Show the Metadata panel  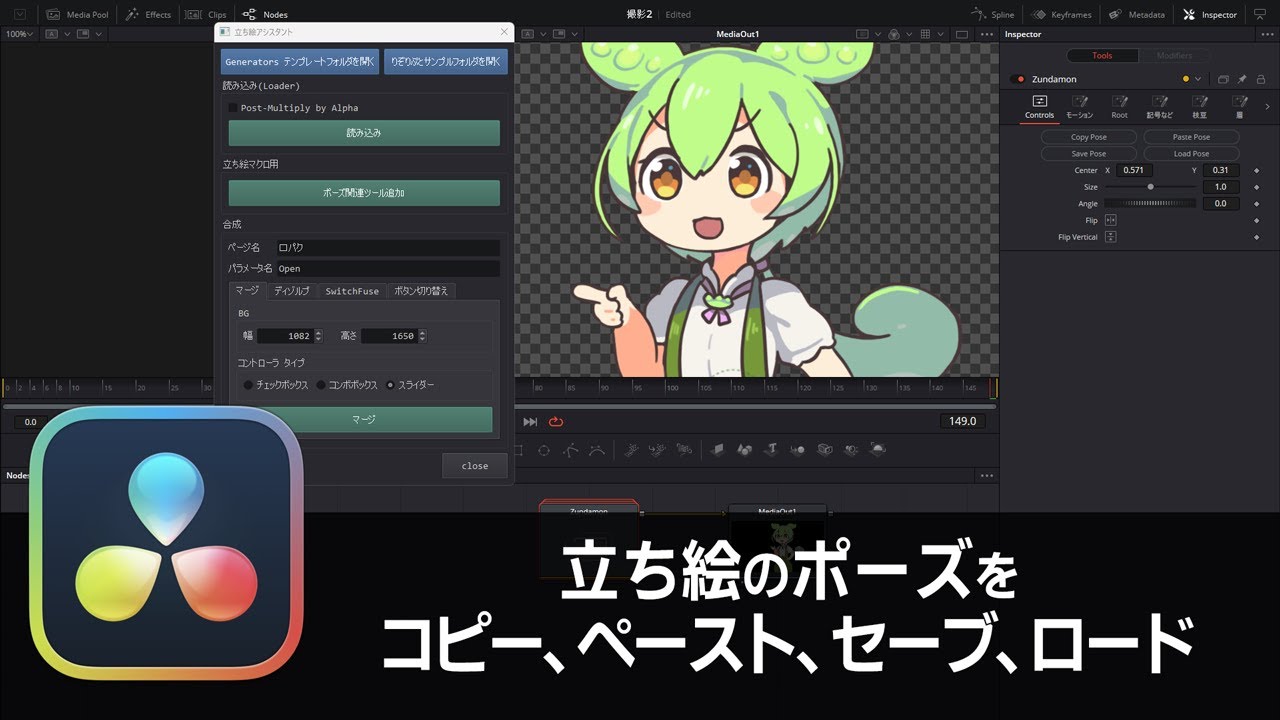click(1136, 15)
